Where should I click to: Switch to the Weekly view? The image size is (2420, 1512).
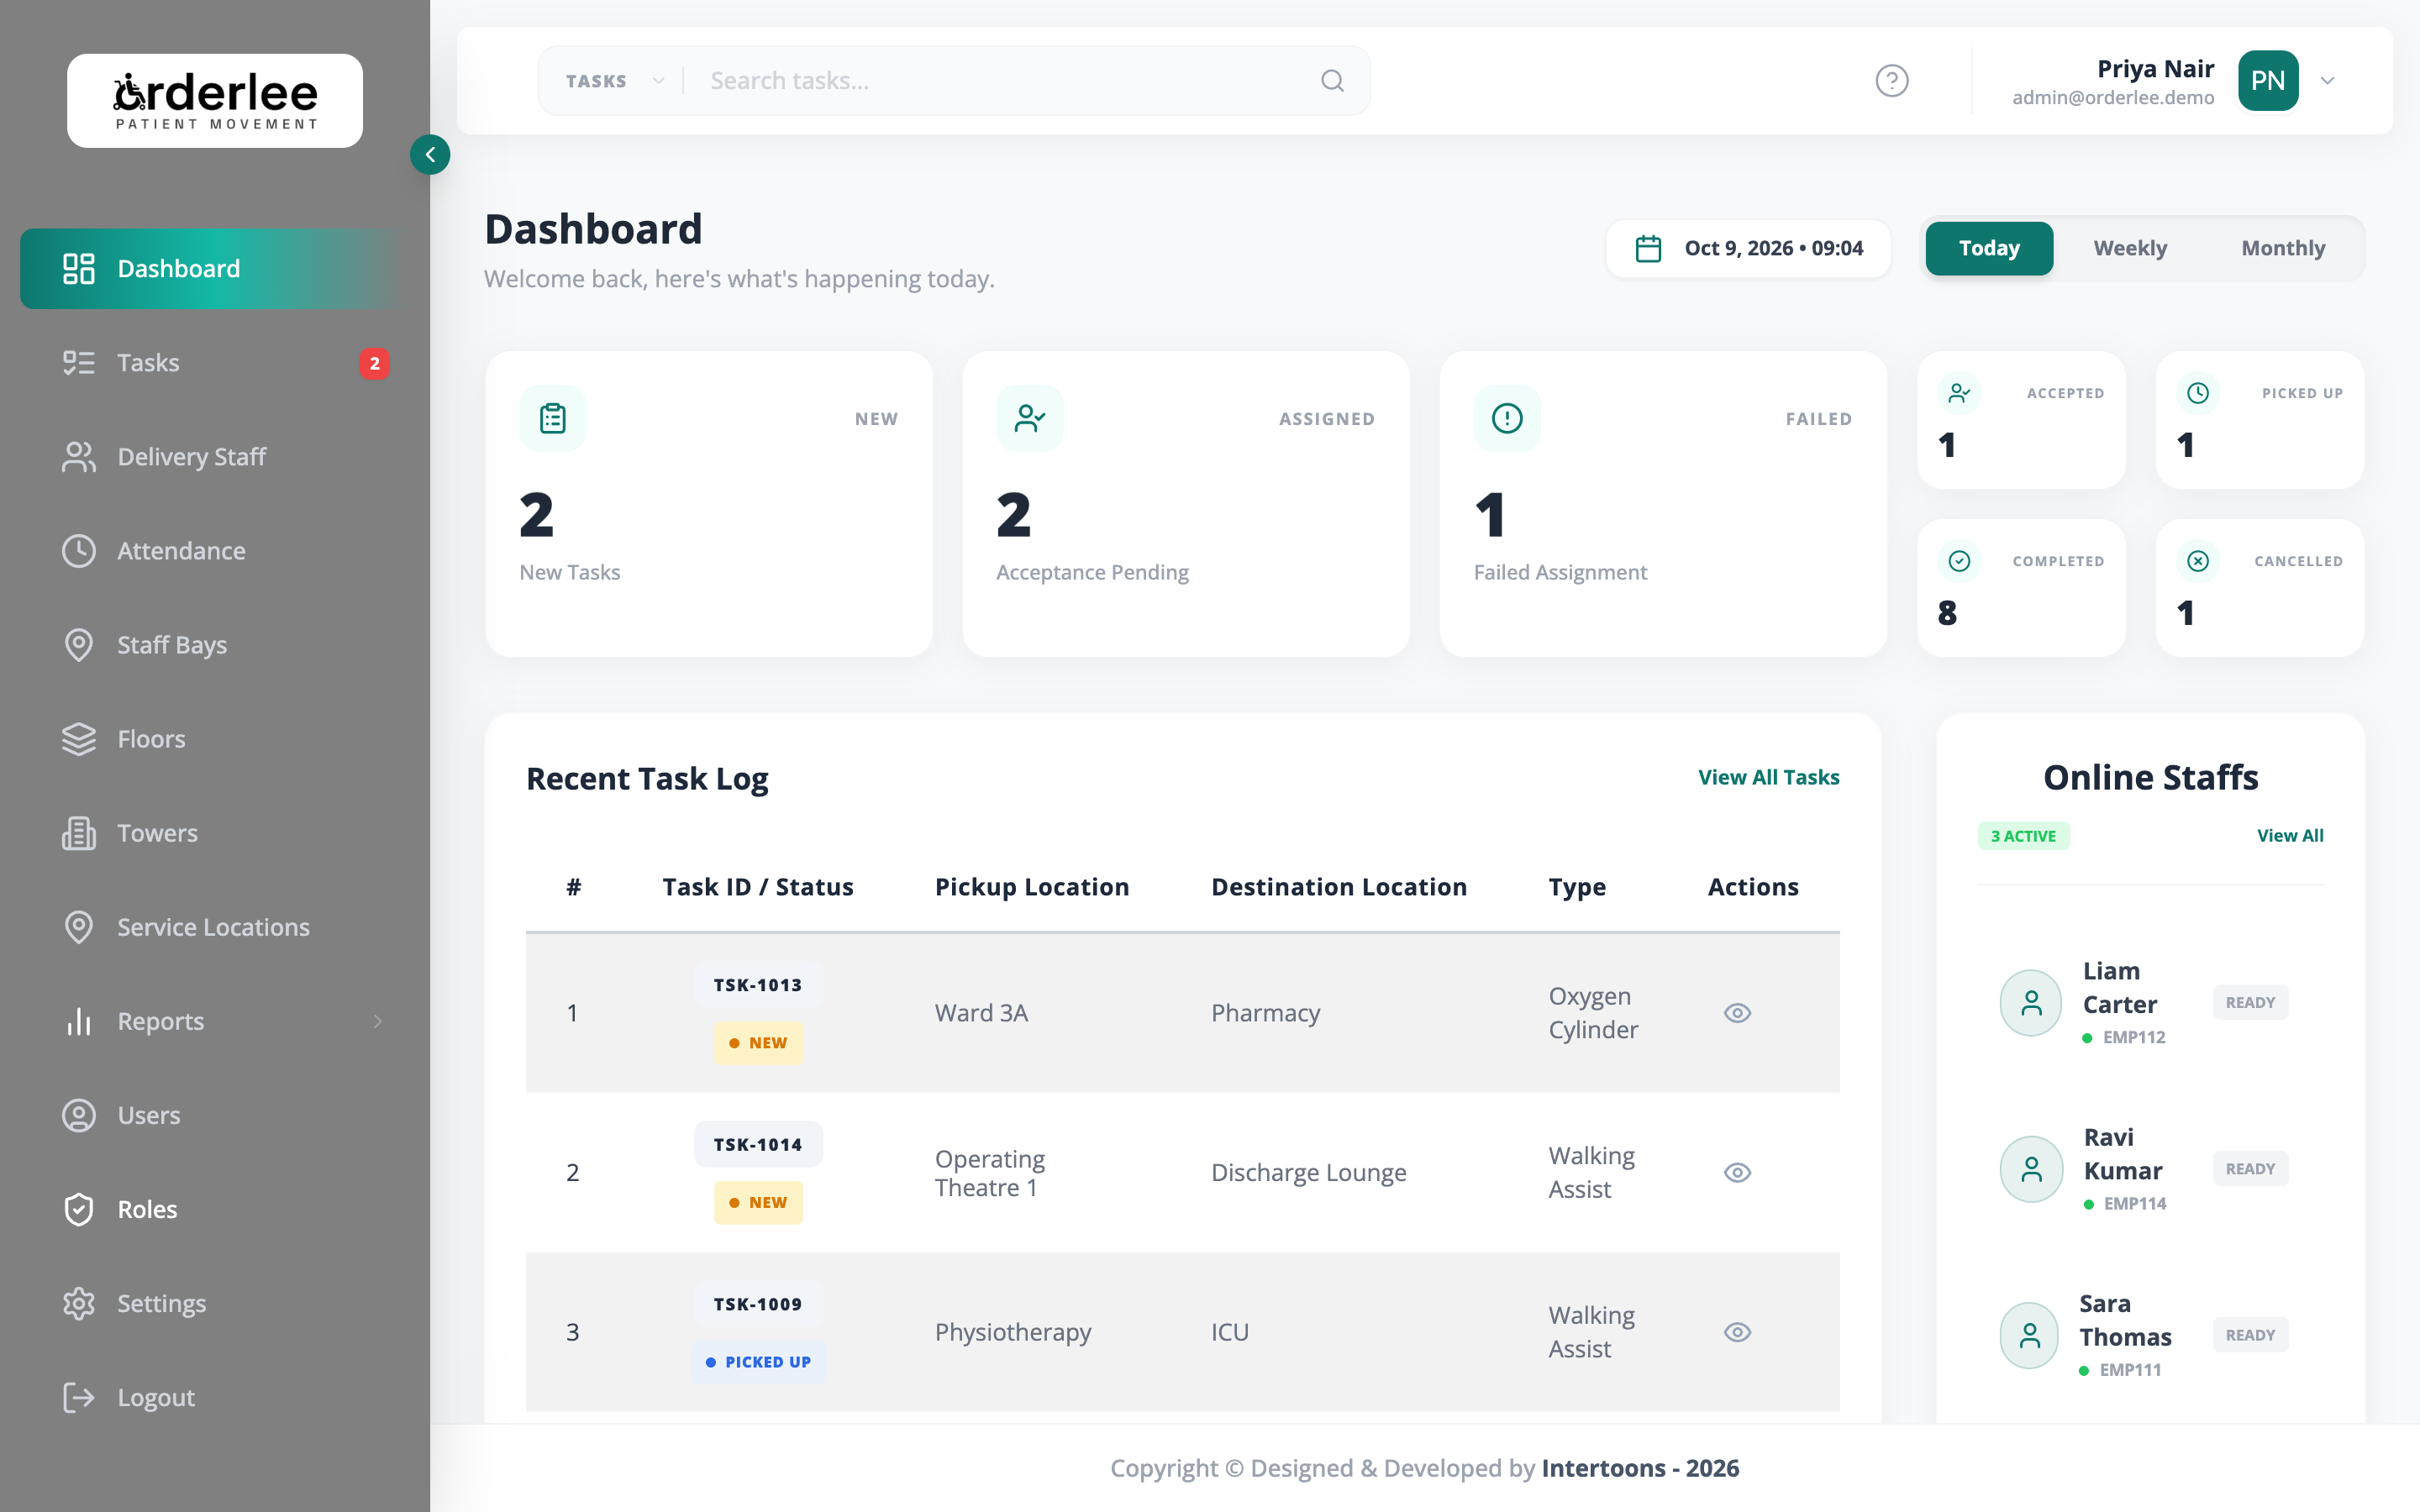click(2130, 248)
